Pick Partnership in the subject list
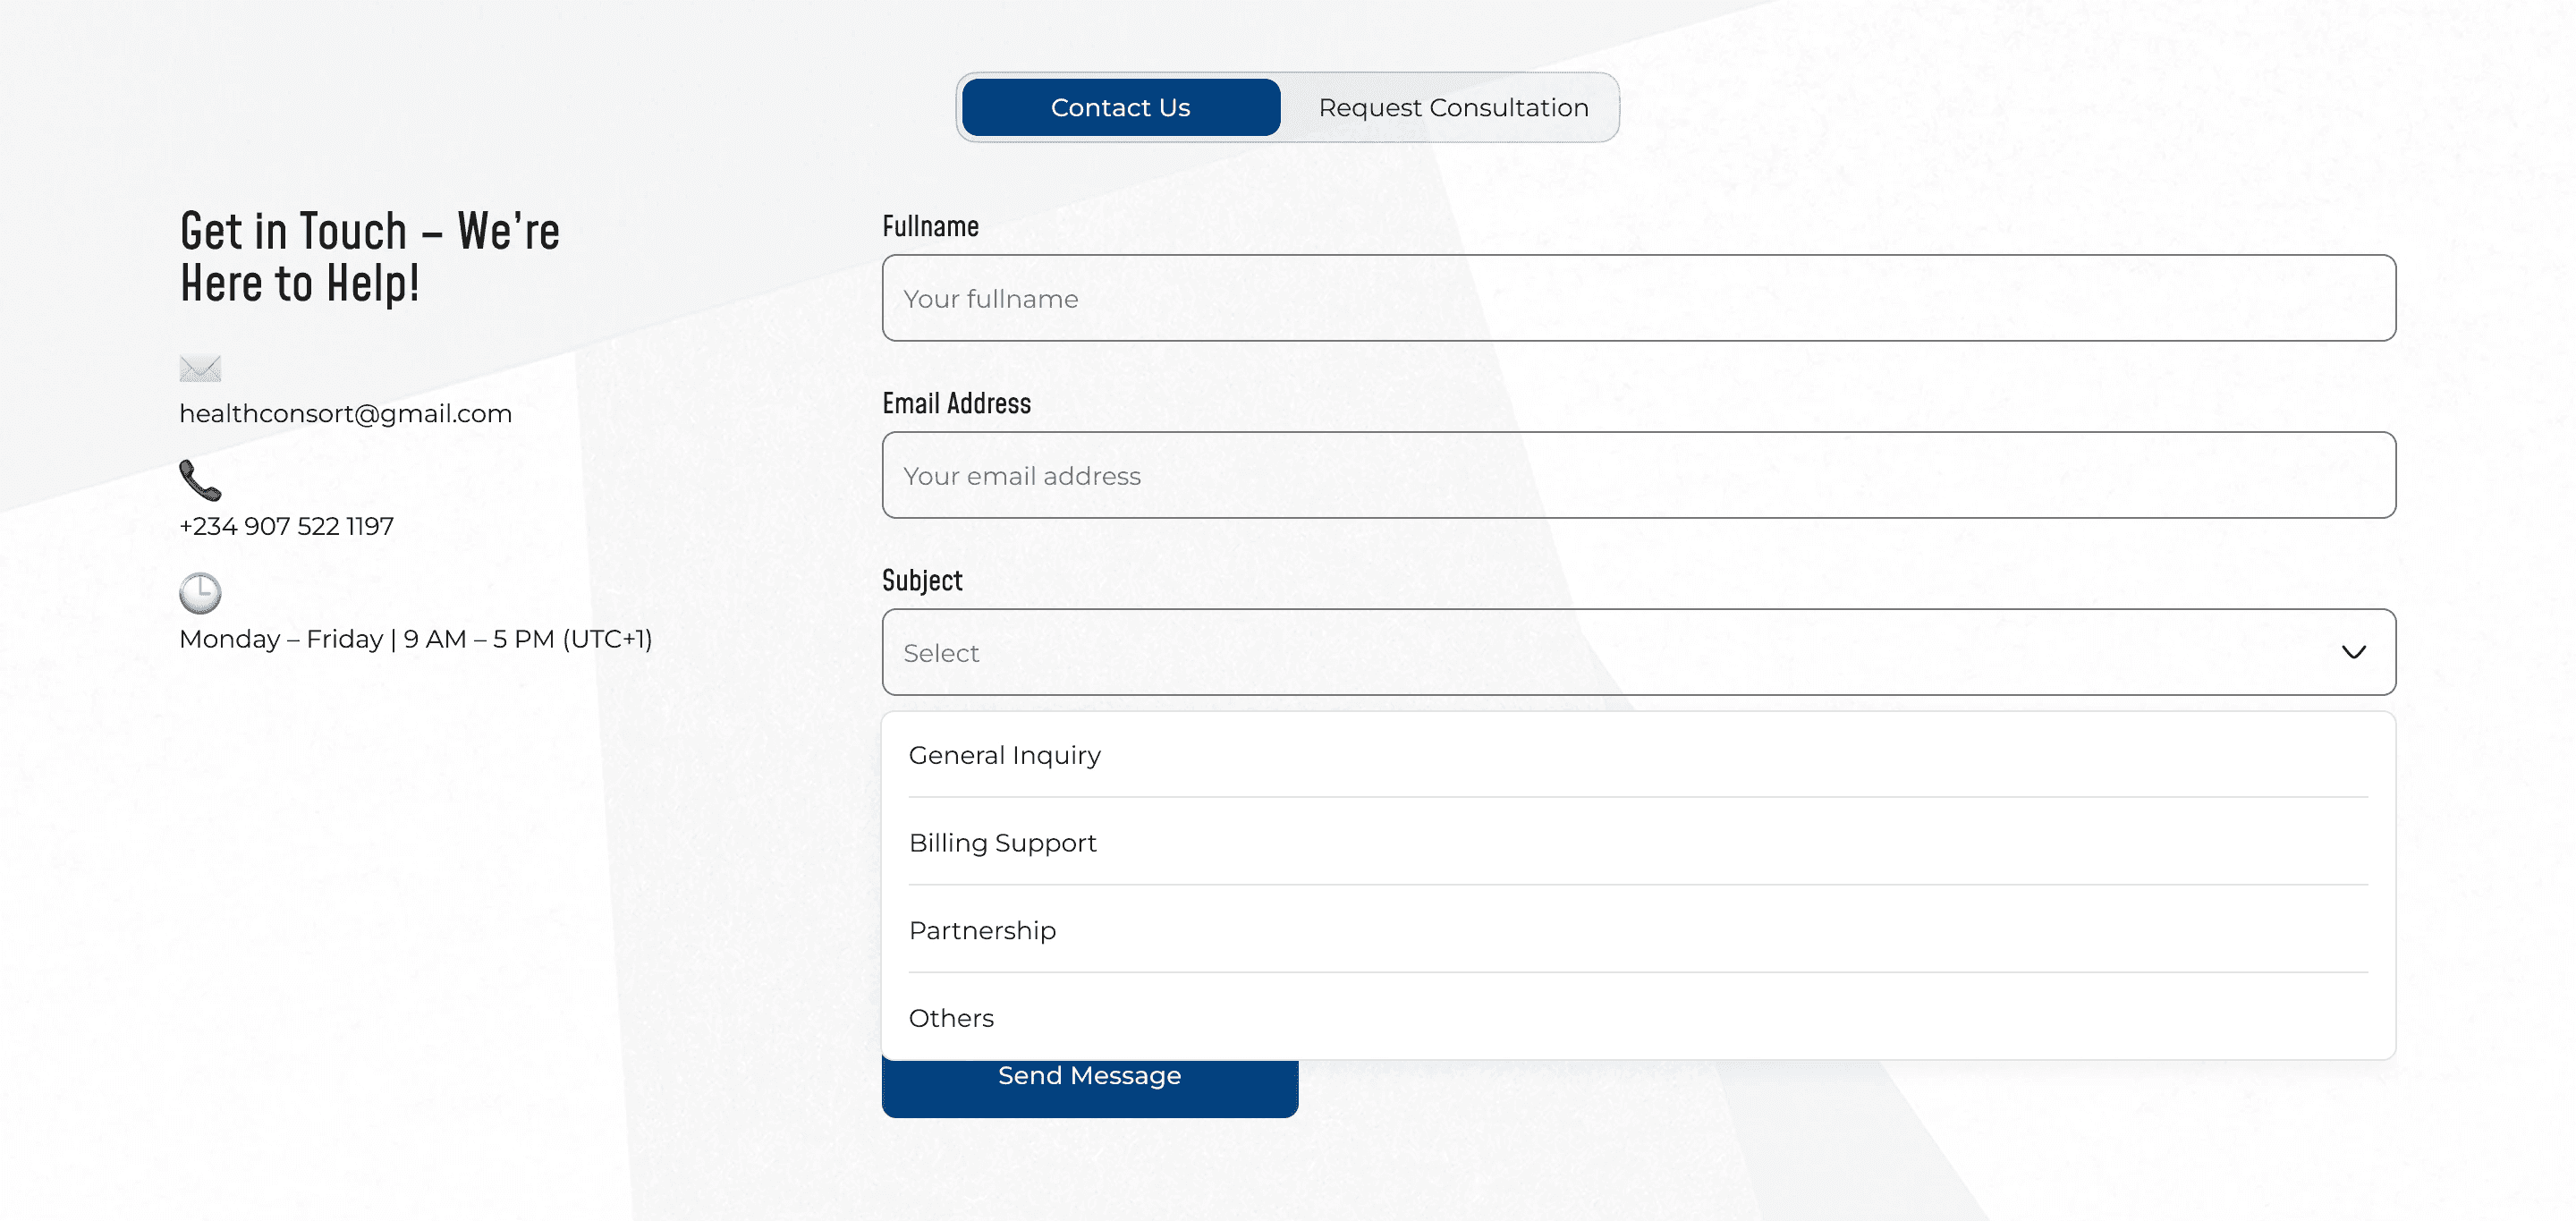Image resolution: width=2576 pixels, height=1221 pixels. pyautogui.click(x=981, y=931)
